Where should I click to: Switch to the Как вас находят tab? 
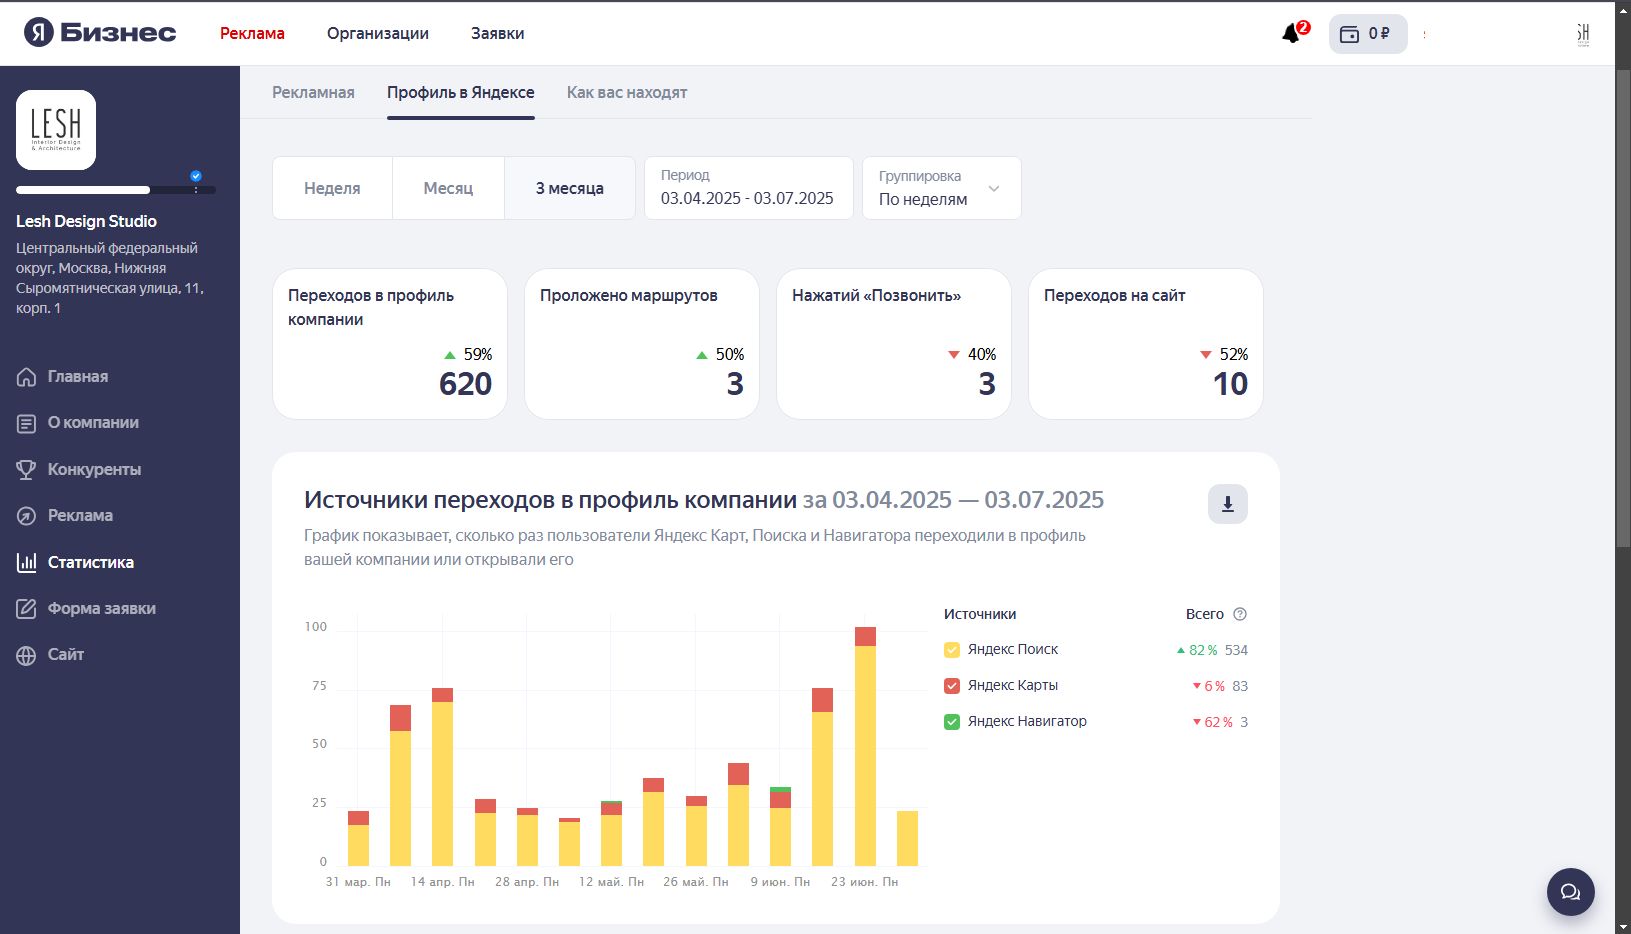627,92
